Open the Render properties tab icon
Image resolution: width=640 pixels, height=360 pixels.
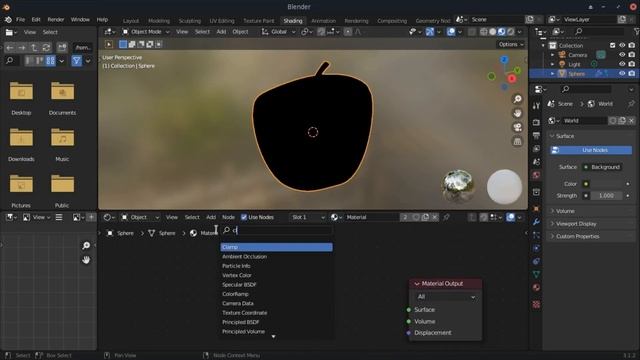[536, 122]
